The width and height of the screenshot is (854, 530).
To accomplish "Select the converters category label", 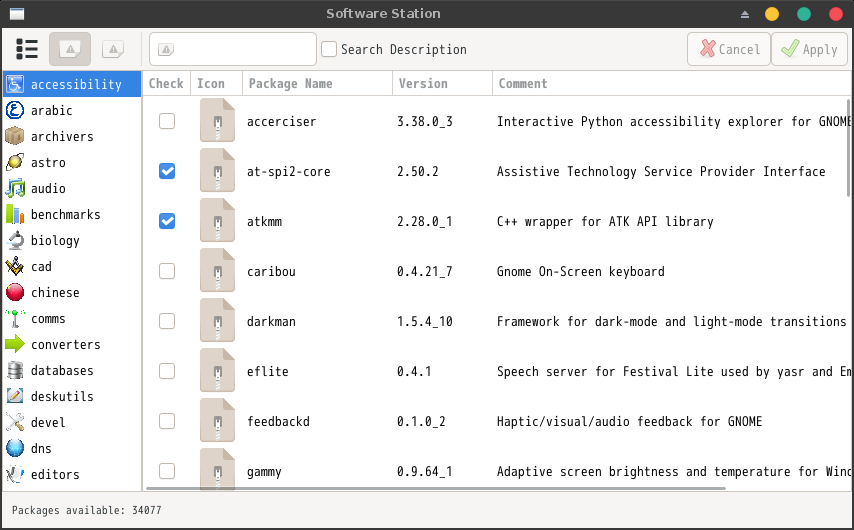I will (66, 345).
